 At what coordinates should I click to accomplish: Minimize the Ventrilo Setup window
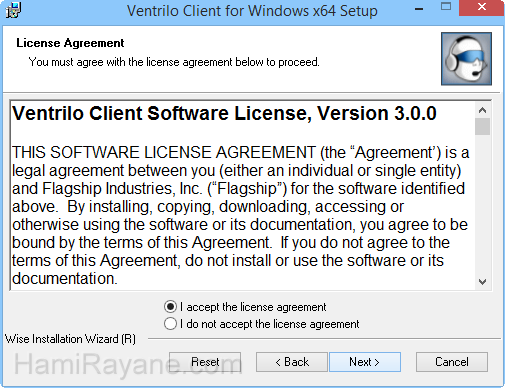click(419, 9)
